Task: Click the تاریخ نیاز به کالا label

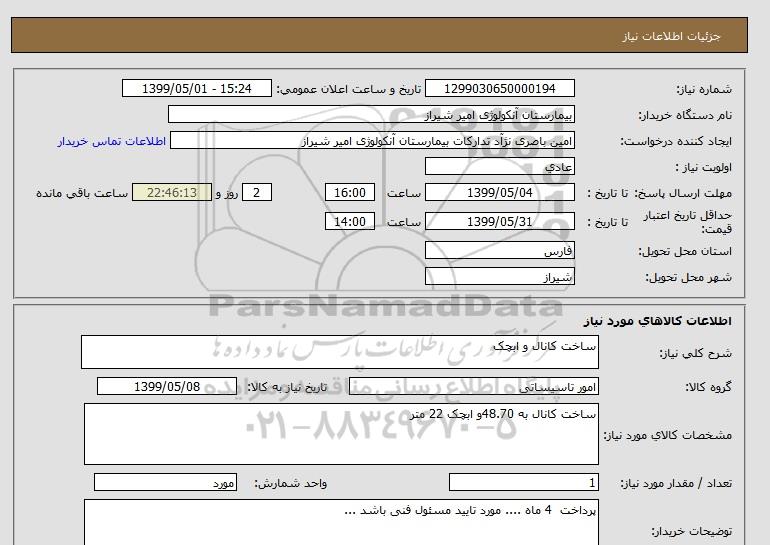Action: pyautogui.click(x=287, y=387)
